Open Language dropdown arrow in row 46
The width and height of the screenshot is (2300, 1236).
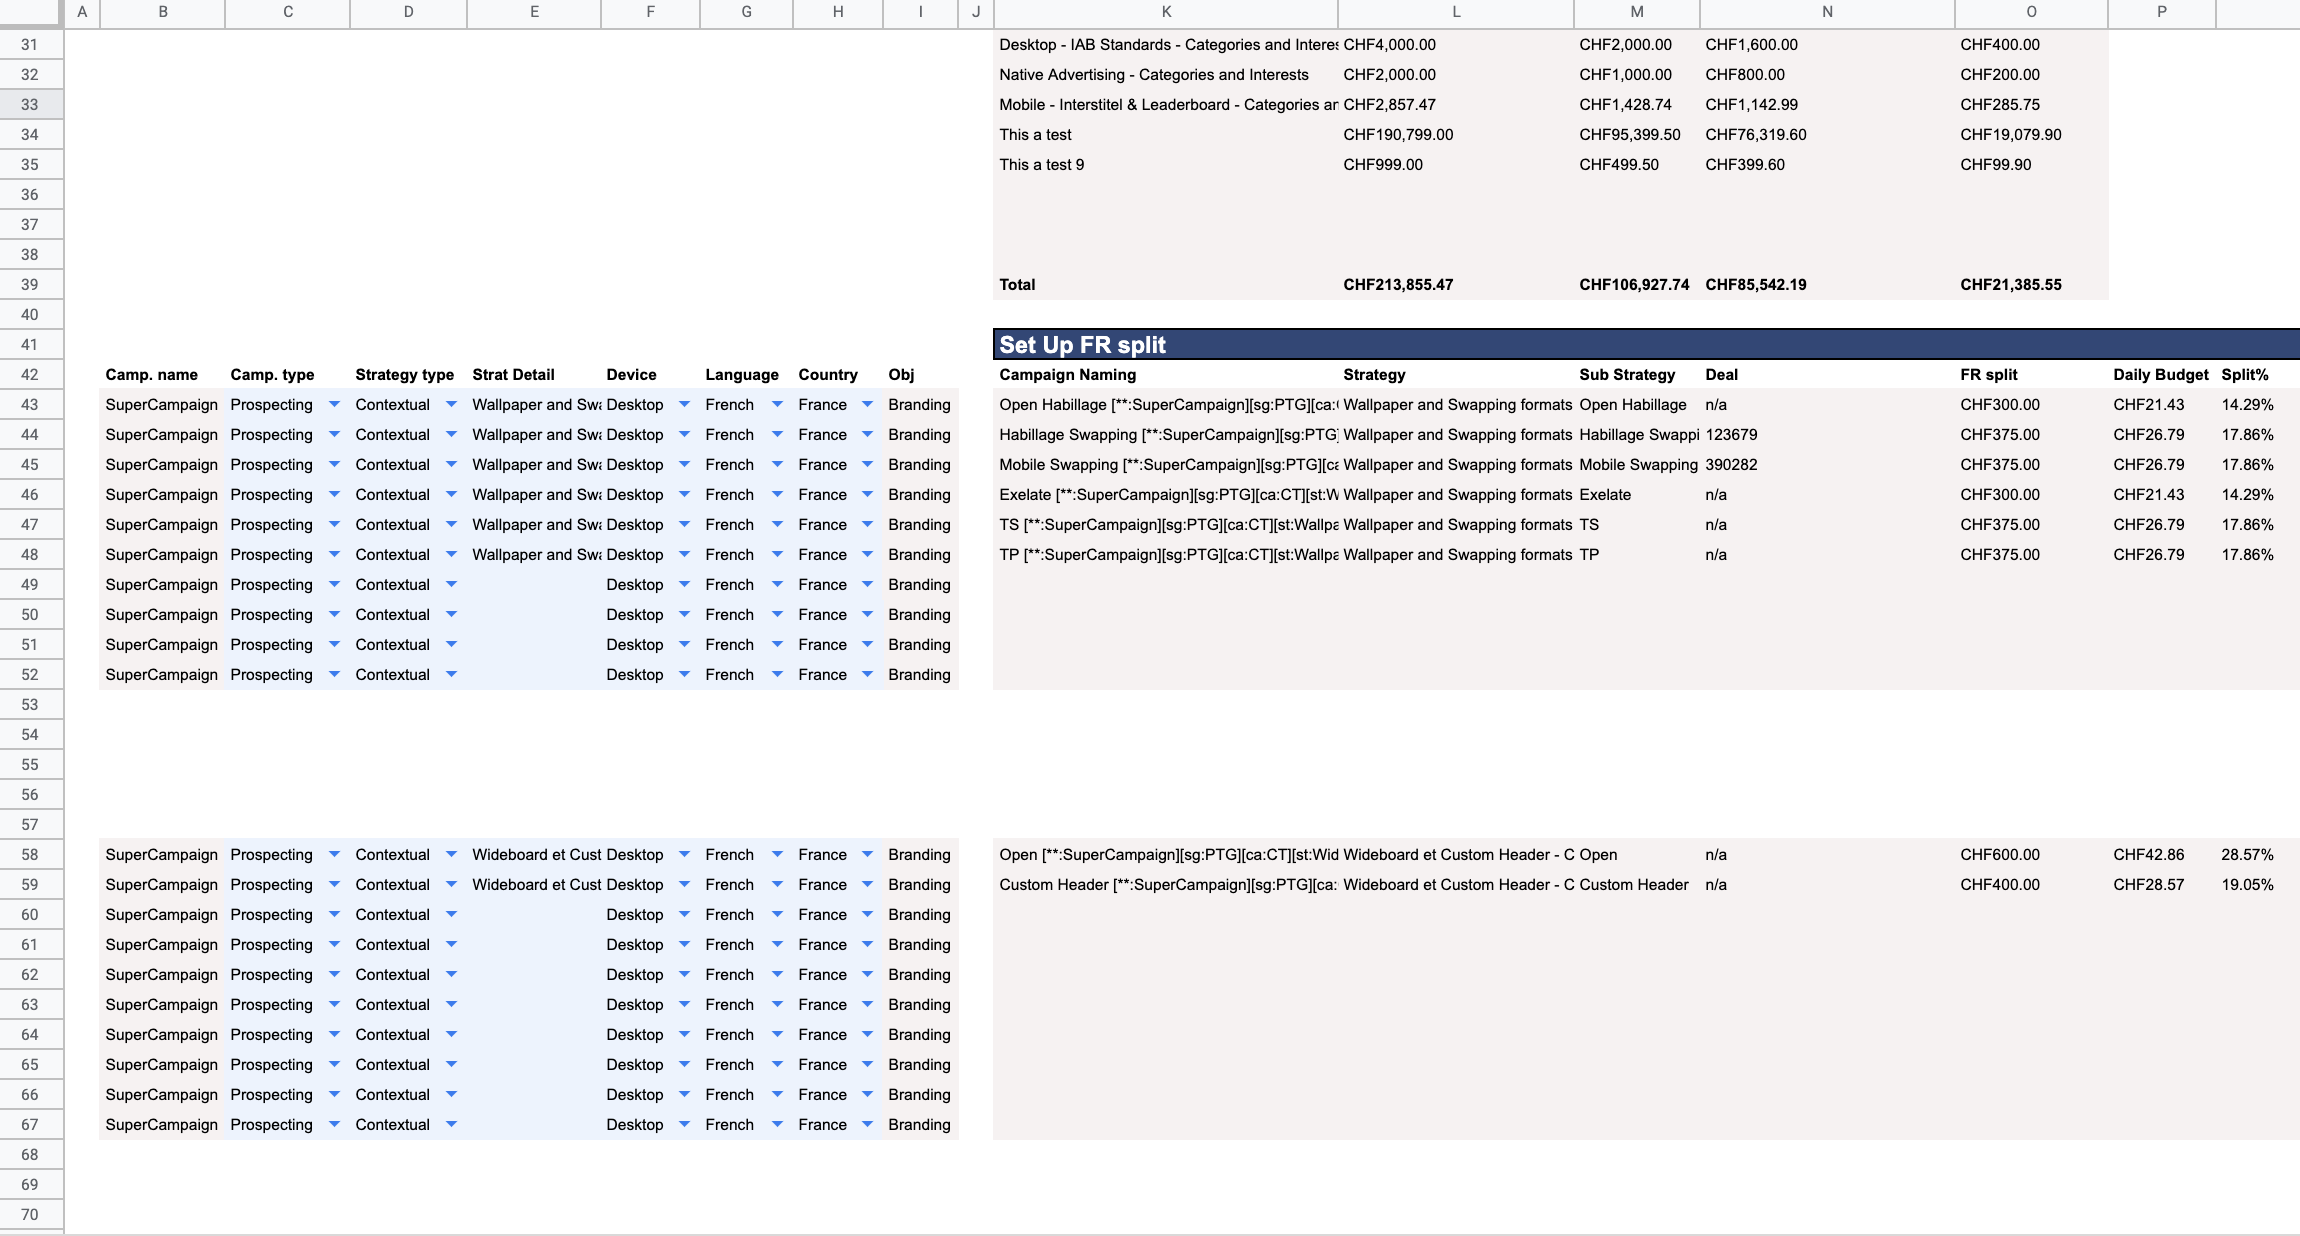pyautogui.click(x=777, y=495)
